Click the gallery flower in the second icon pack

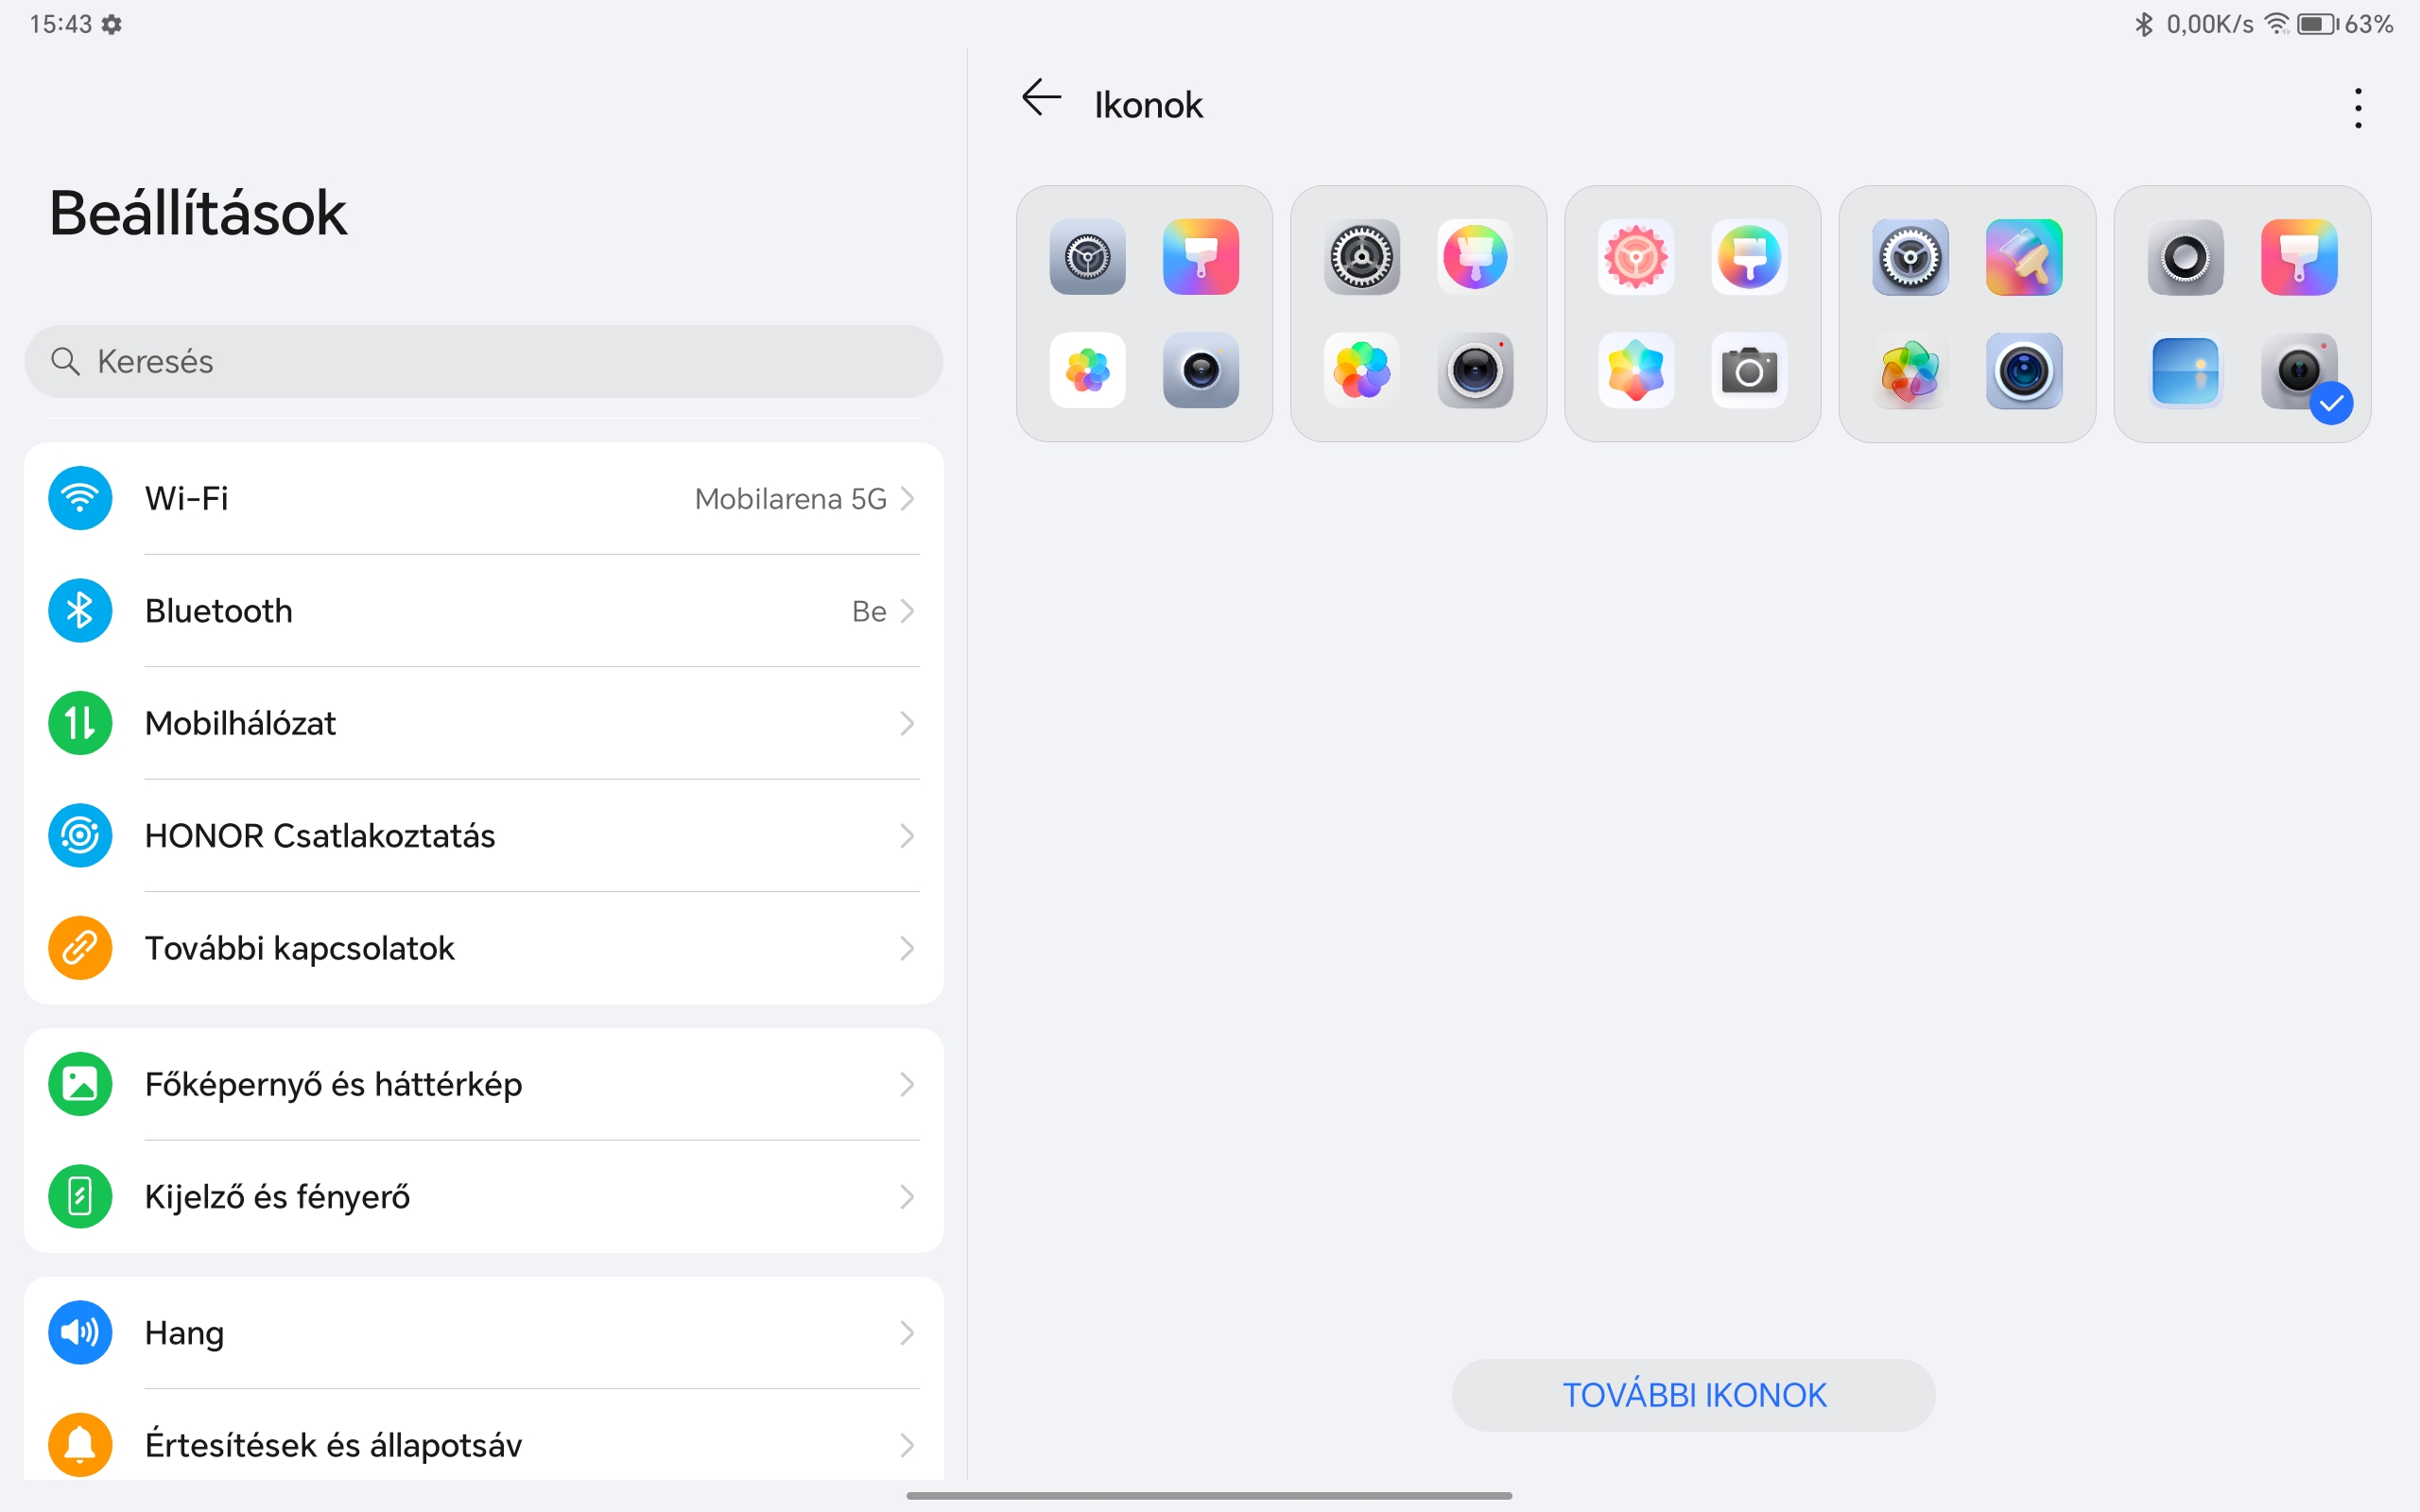pos(1361,371)
